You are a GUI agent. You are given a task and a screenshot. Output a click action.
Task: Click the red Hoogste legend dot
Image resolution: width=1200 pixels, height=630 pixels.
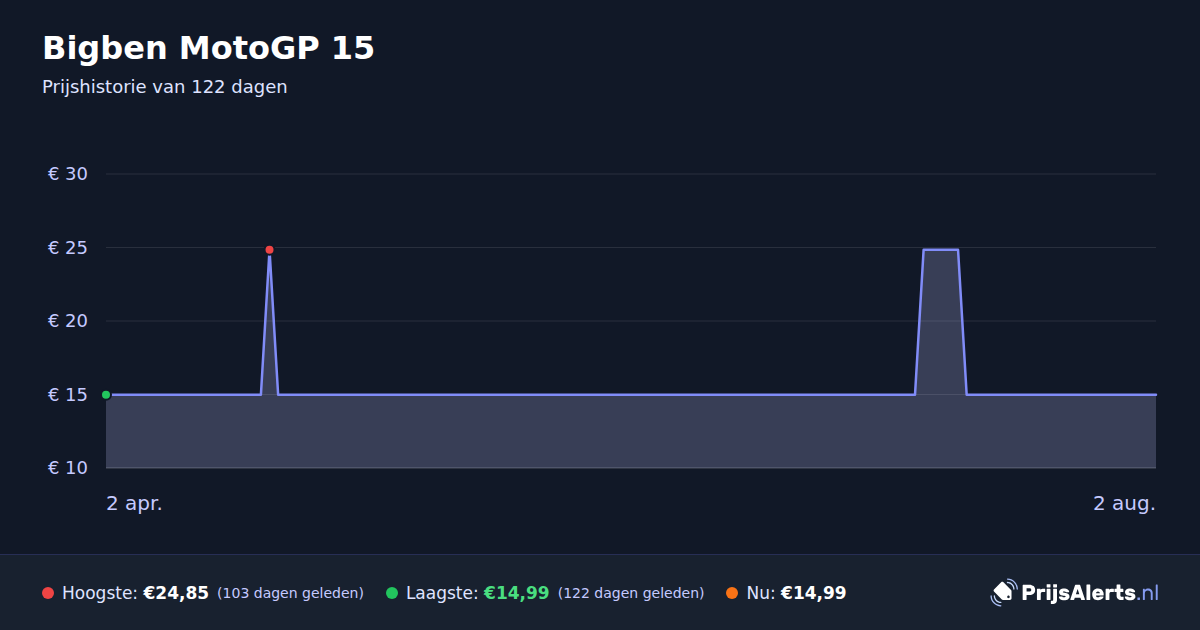pos(48,593)
